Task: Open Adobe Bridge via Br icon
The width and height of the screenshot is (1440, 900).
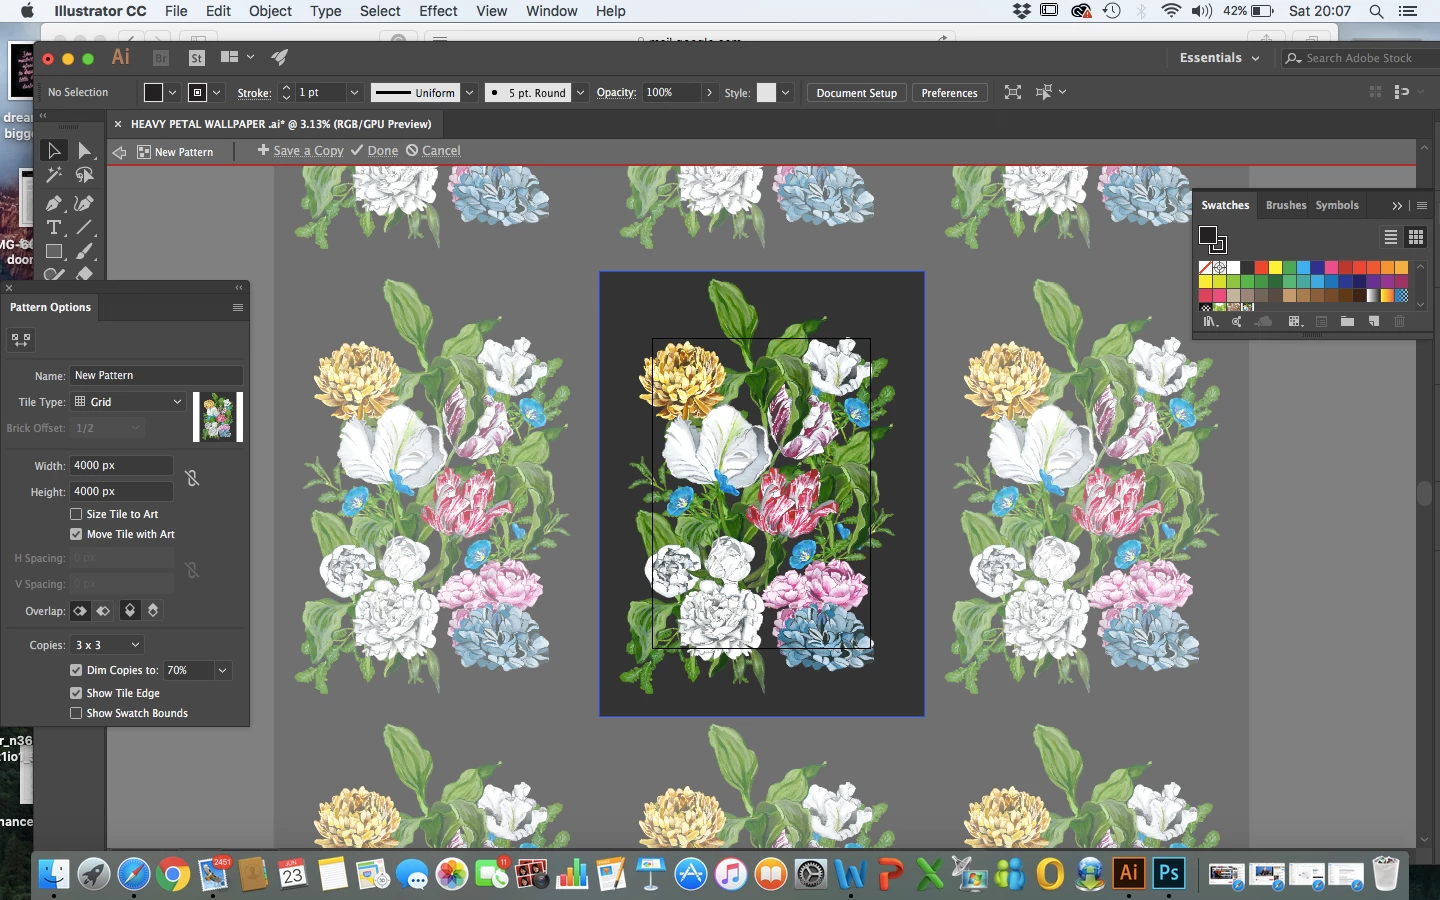Action: pos(160,58)
